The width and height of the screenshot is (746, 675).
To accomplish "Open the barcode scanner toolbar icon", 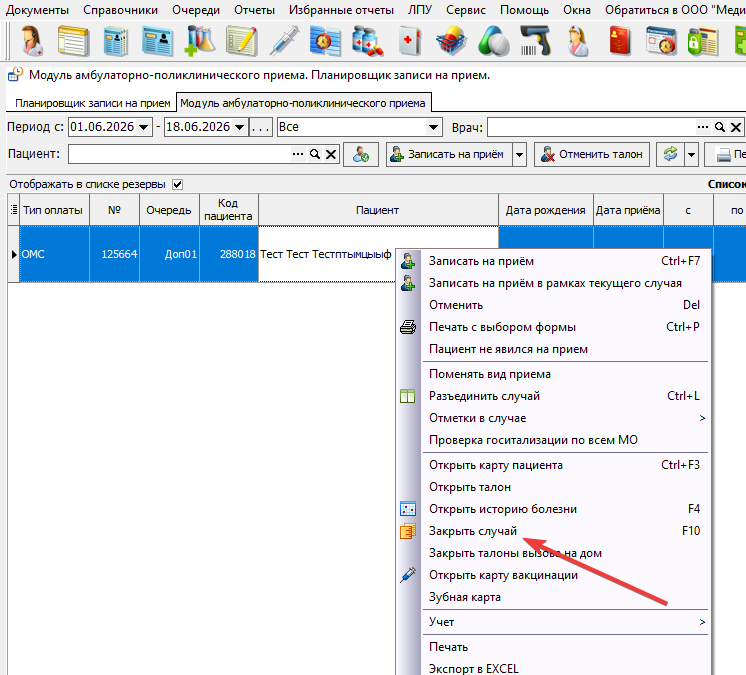I will click(536, 41).
